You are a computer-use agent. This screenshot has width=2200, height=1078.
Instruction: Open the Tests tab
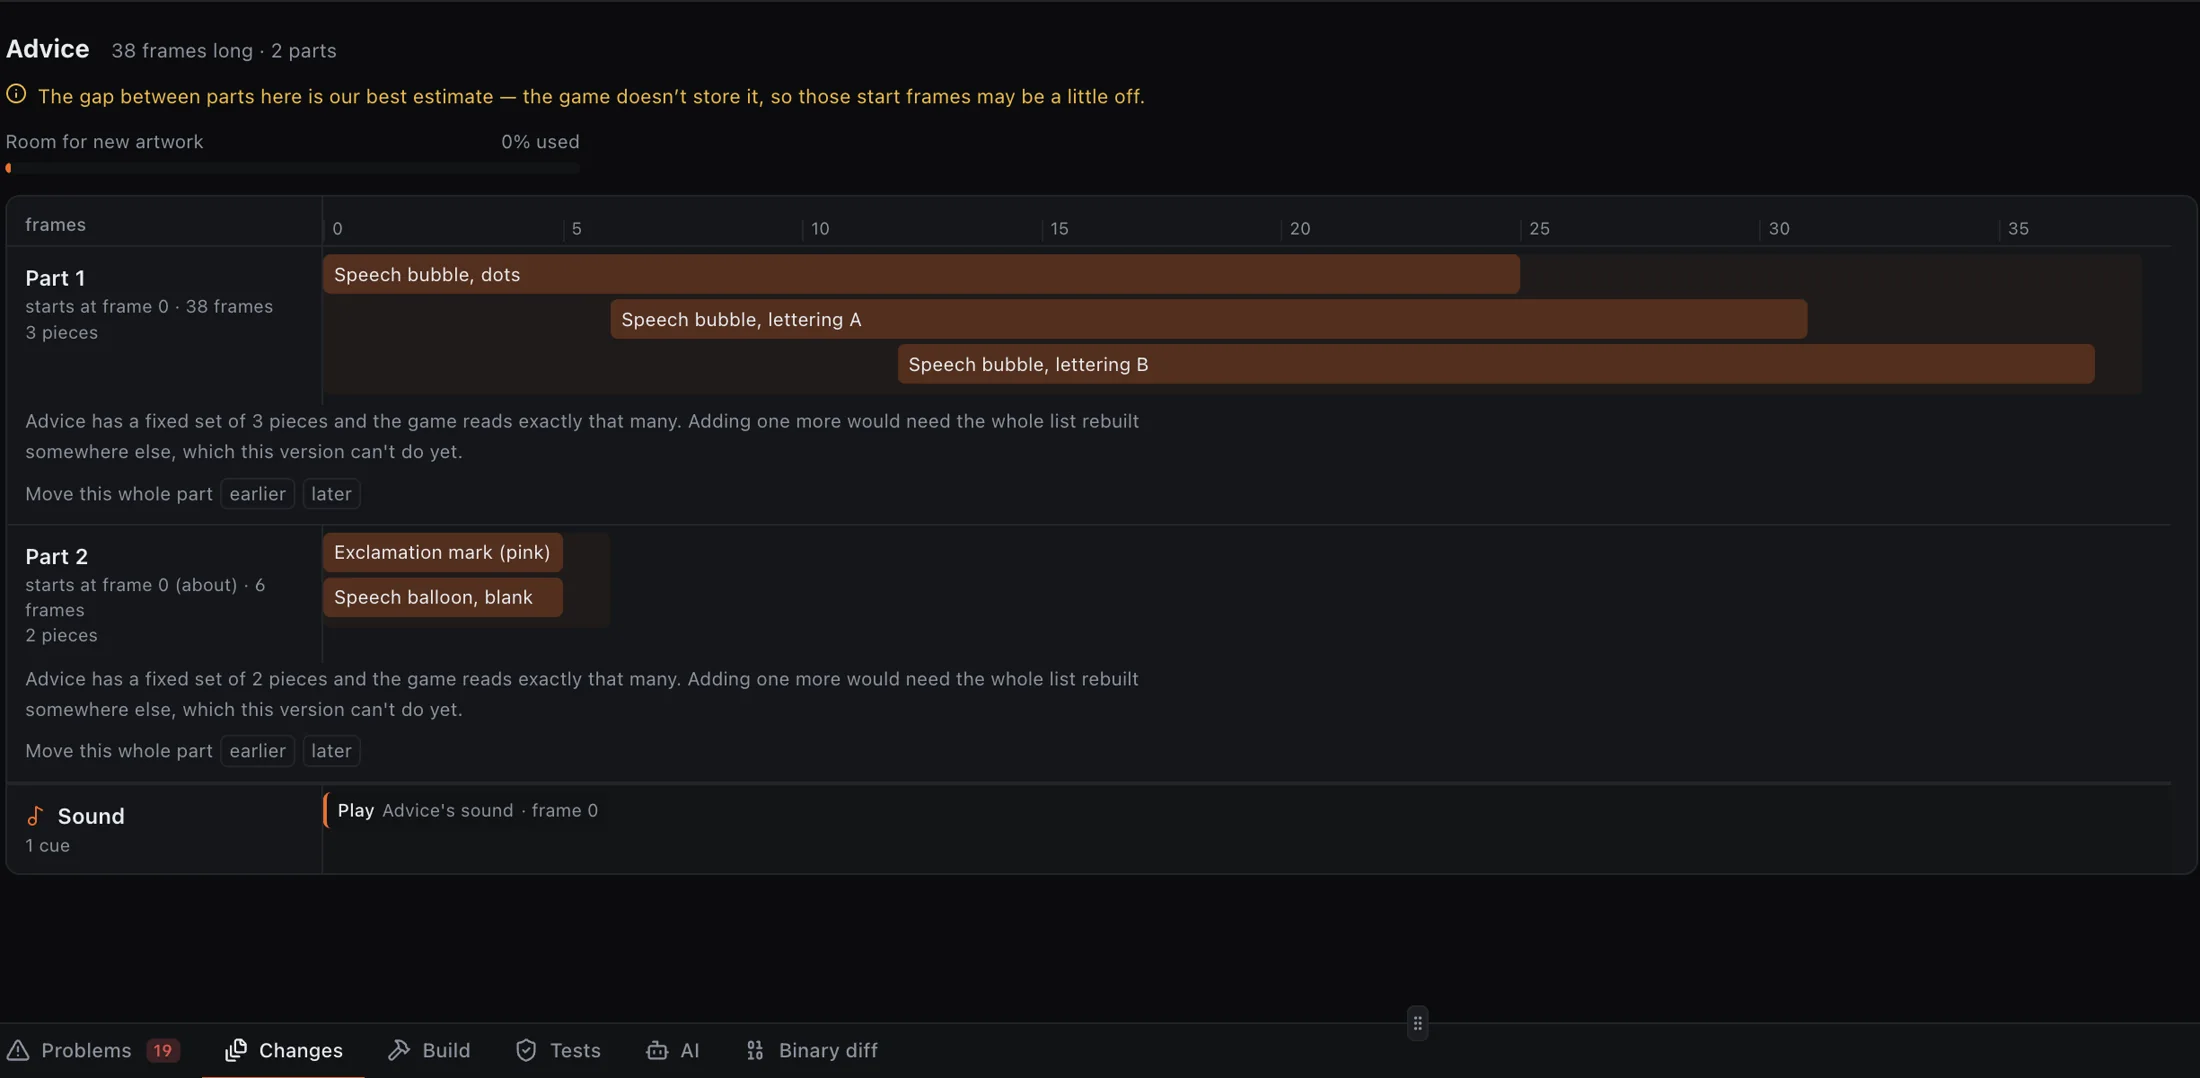558,1050
